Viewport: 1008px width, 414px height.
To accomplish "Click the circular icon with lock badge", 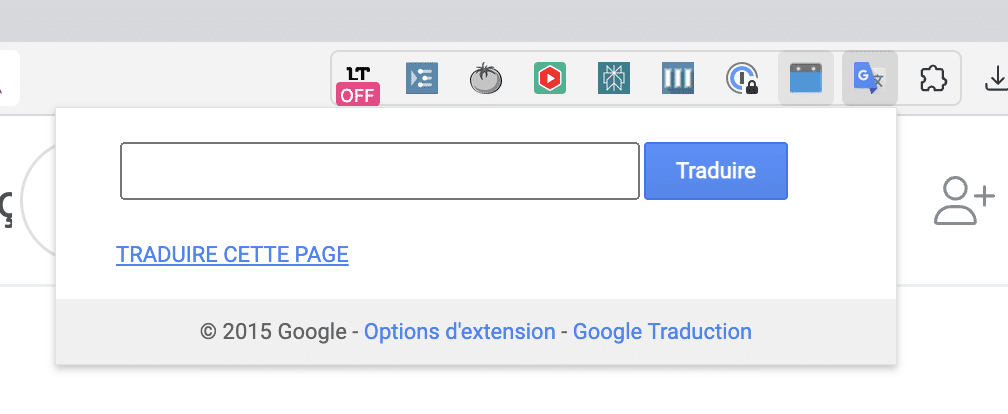I will click(742, 78).
